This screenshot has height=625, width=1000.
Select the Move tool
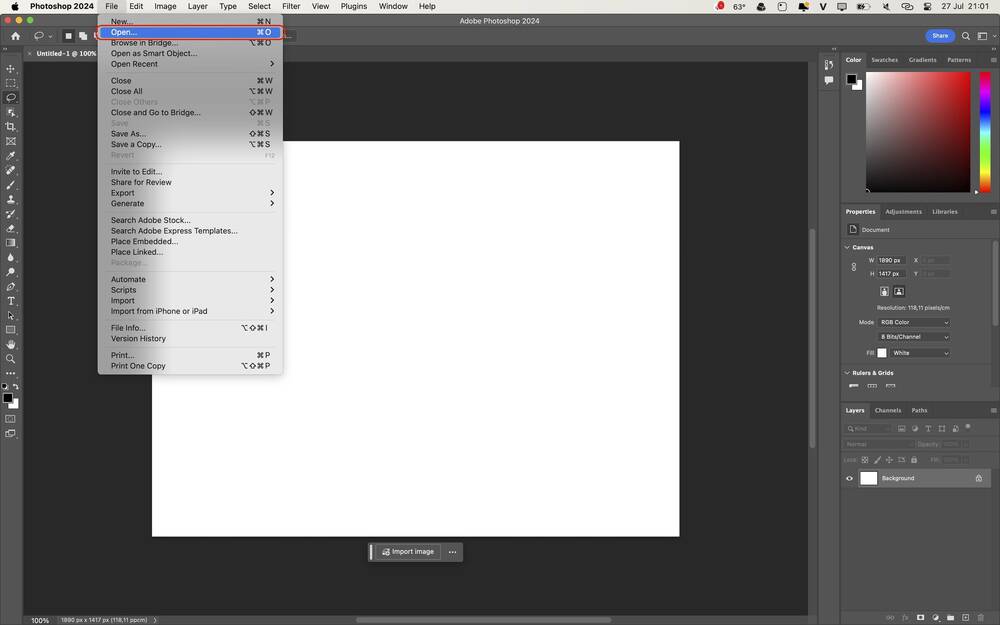11,69
